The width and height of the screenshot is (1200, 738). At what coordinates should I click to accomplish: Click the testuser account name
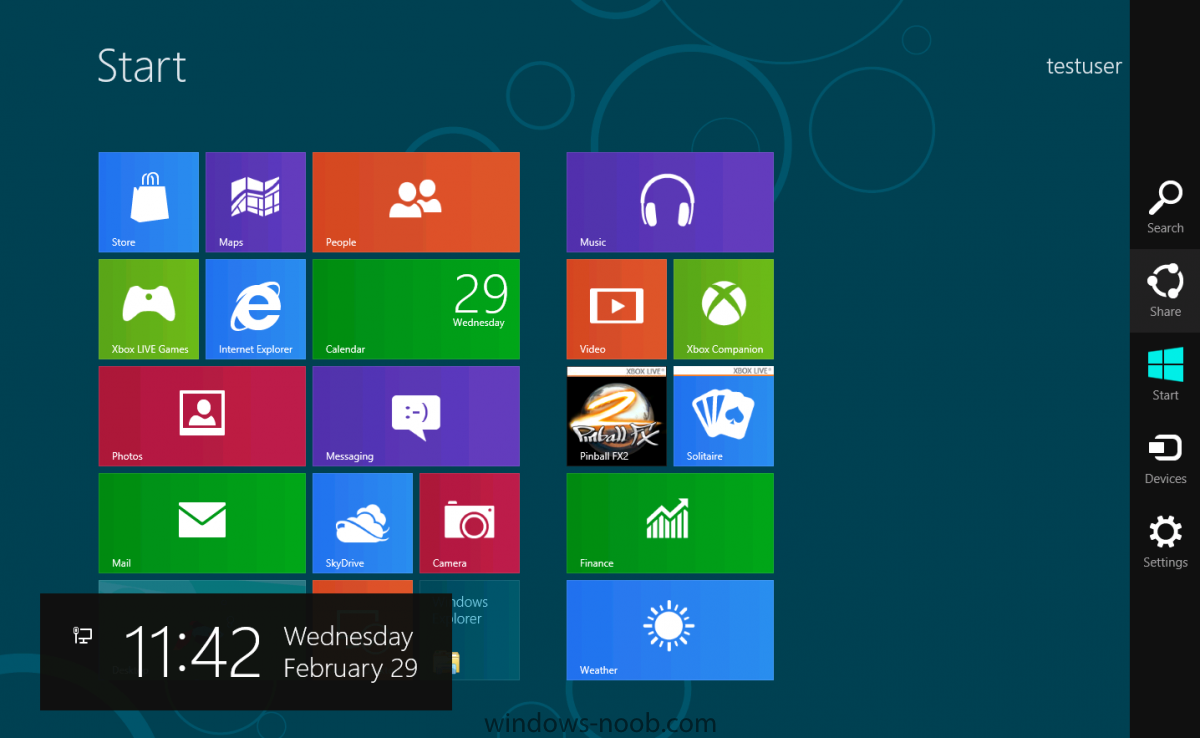coord(1084,66)
